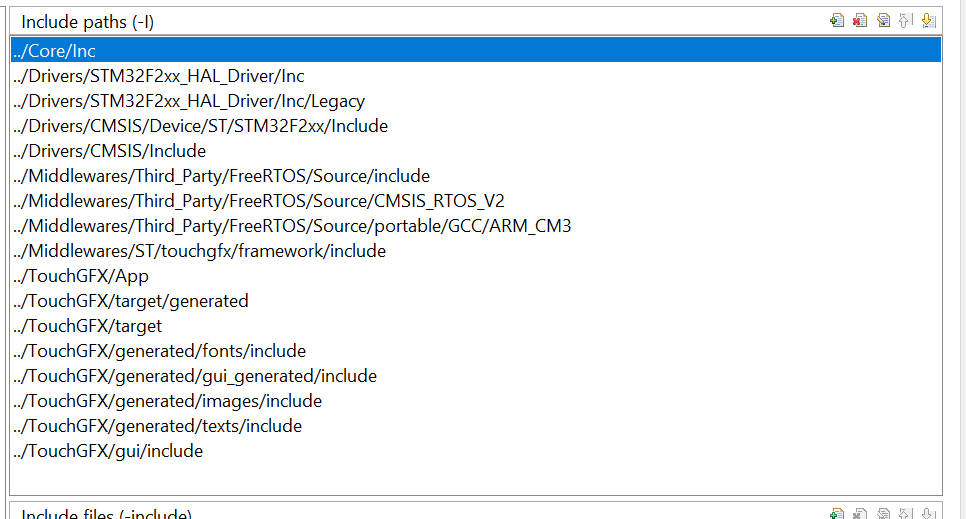This screenshot has height=519, width=966.
Task: Add a new include path entry
Action: (x=837, y=21)
